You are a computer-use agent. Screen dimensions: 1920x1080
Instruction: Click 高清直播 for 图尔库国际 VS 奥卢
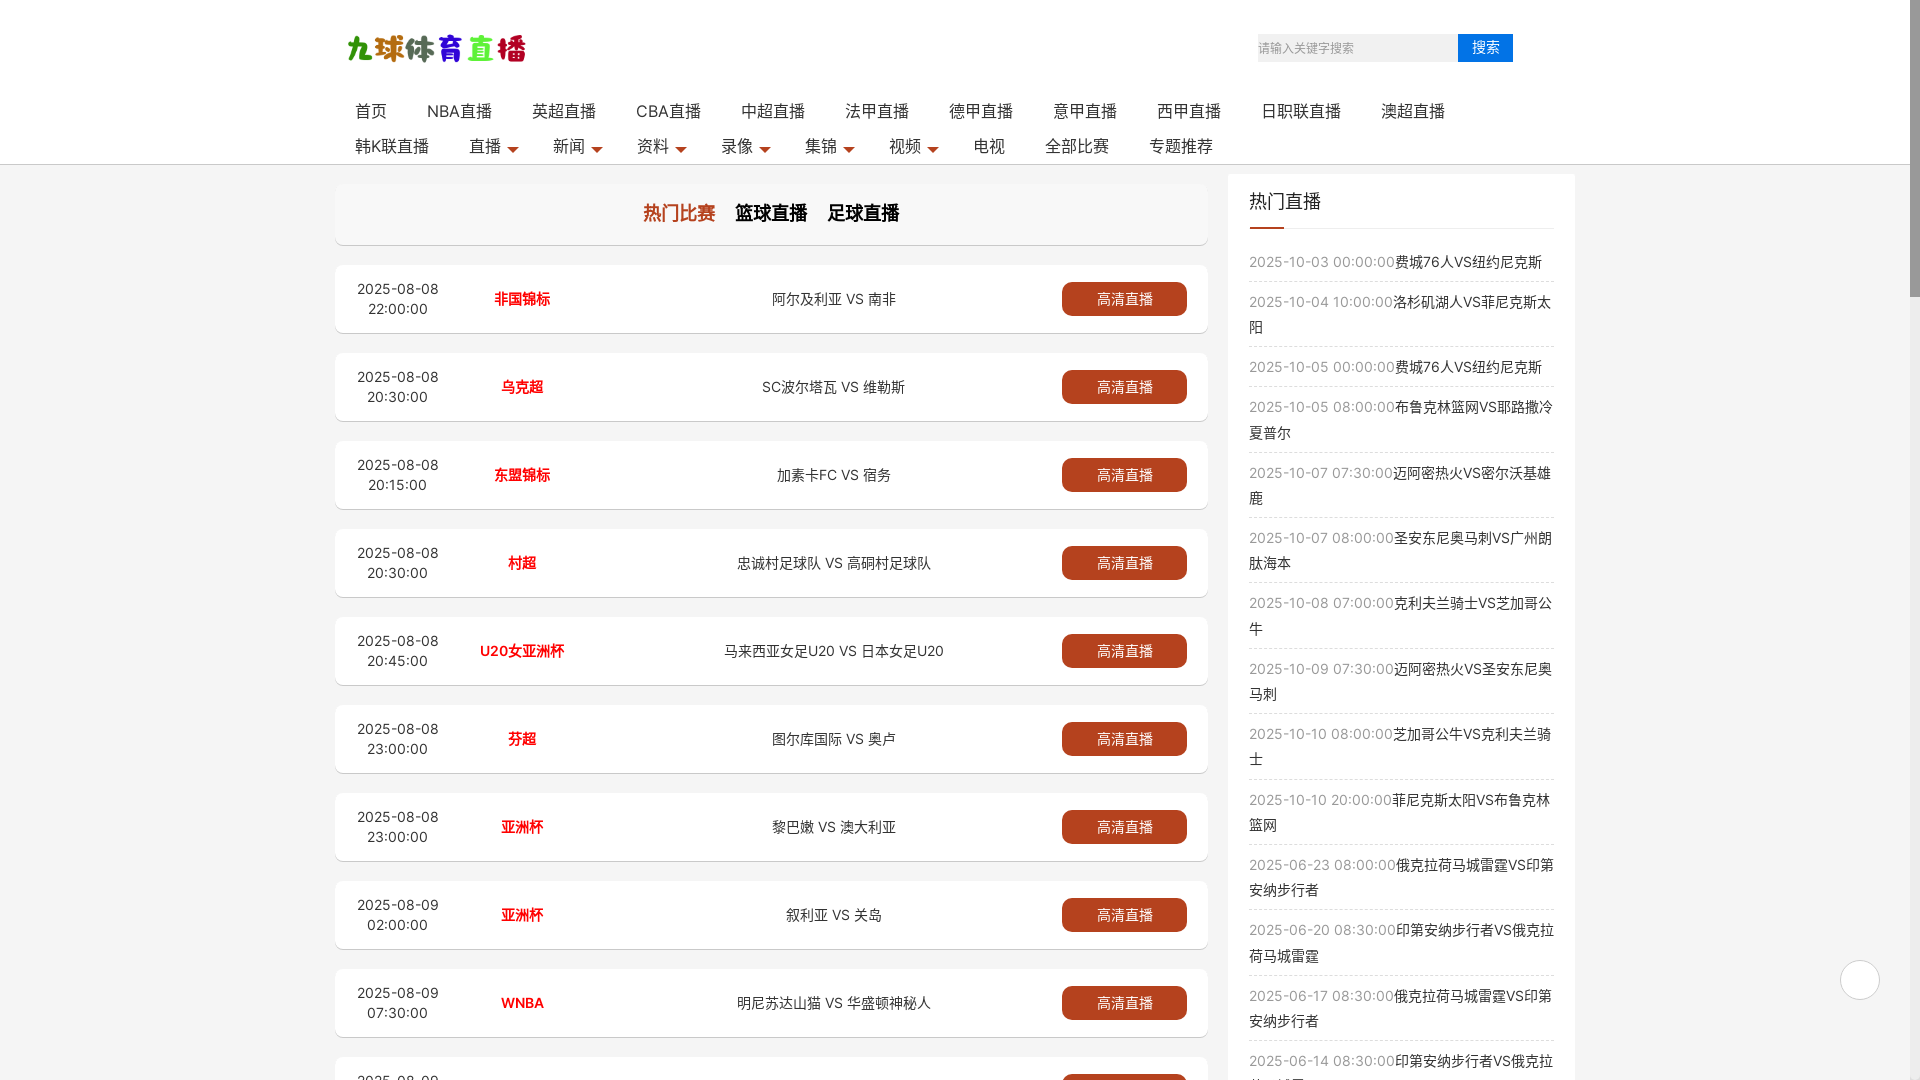[1124, 739]
